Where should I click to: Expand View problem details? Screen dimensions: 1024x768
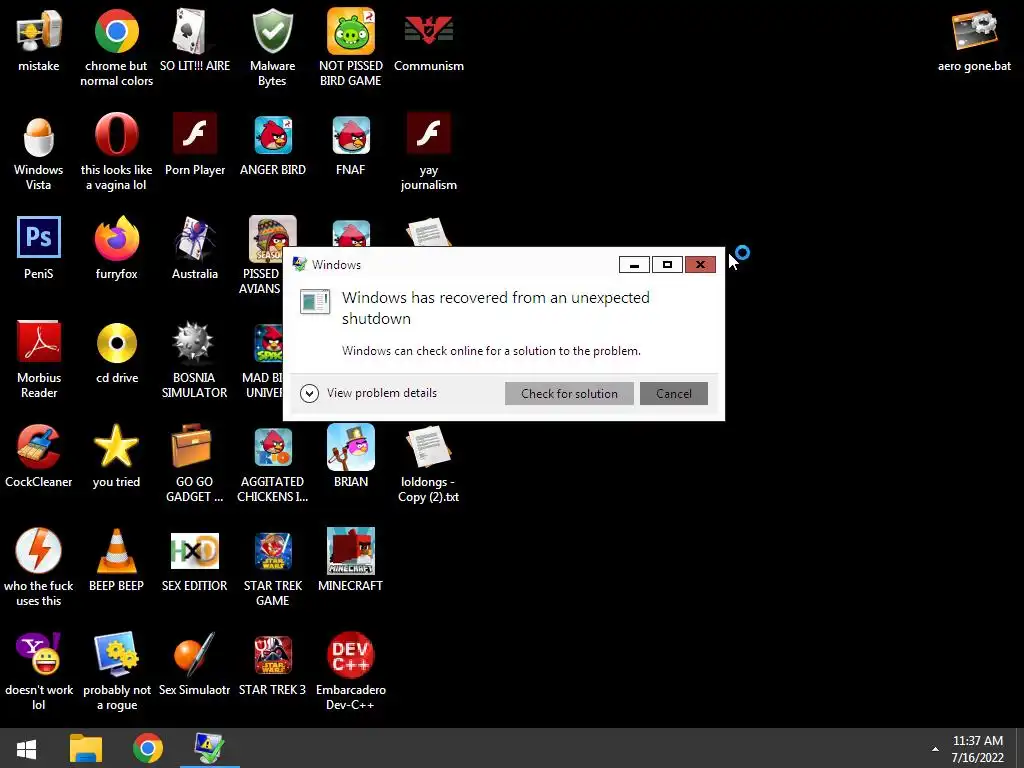click(368, 393)
